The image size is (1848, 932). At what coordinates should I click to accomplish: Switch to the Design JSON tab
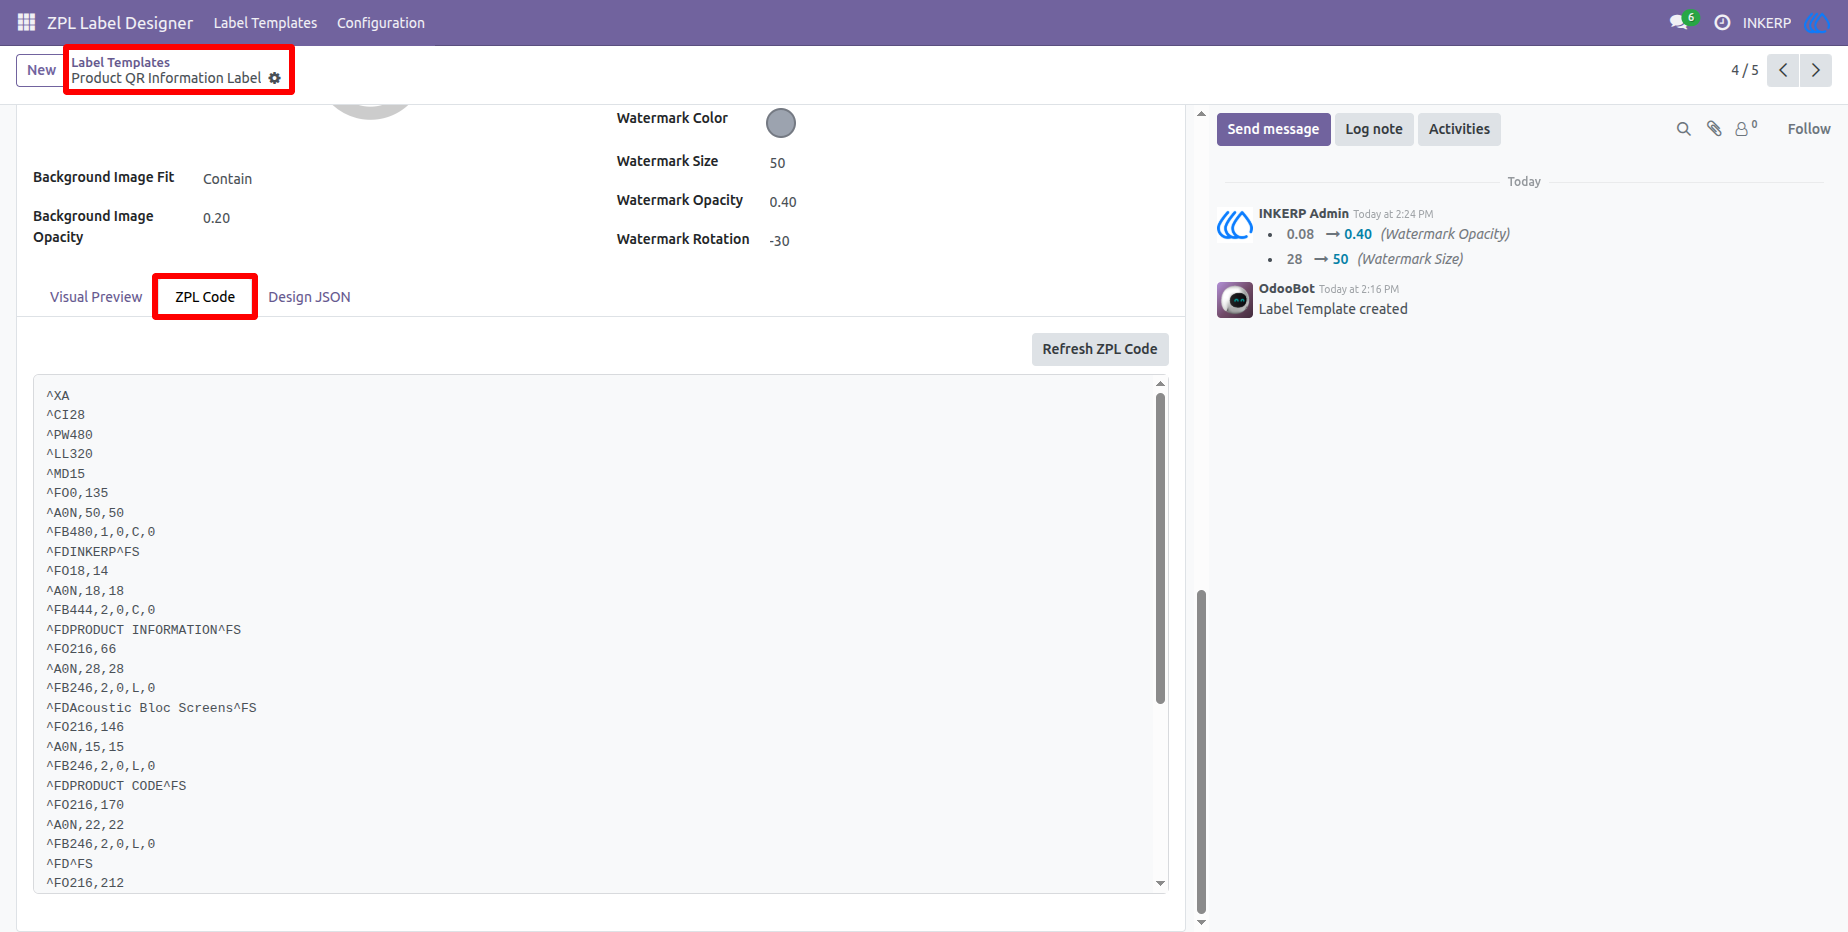click(309, 297)
